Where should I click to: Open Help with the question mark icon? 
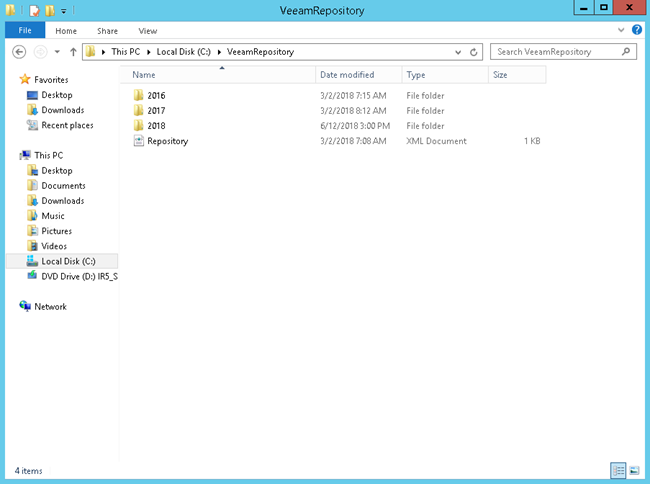(637, 30)
